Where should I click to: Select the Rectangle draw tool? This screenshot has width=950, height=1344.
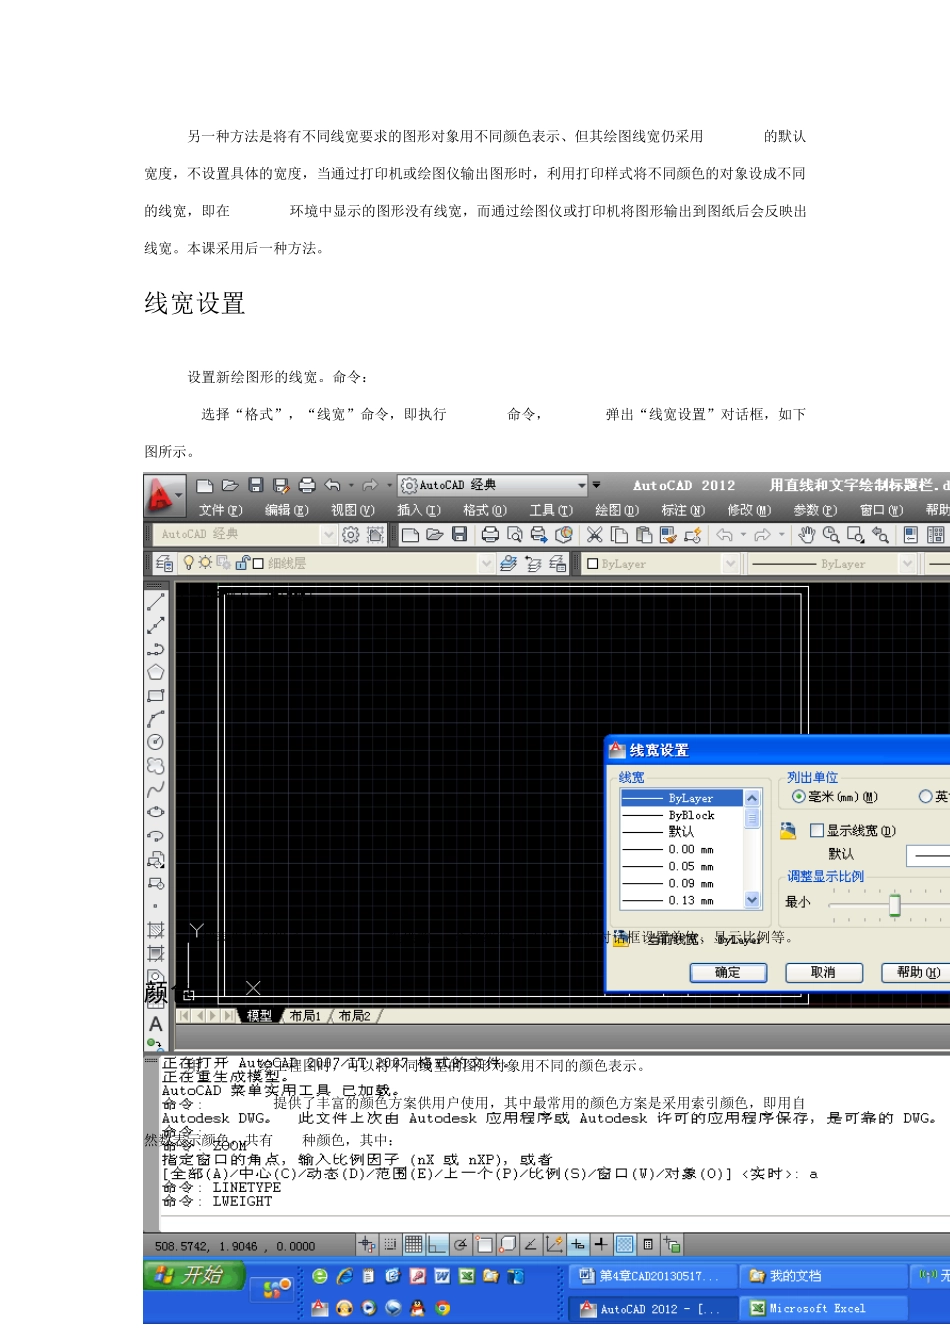[x=156, y=695]
